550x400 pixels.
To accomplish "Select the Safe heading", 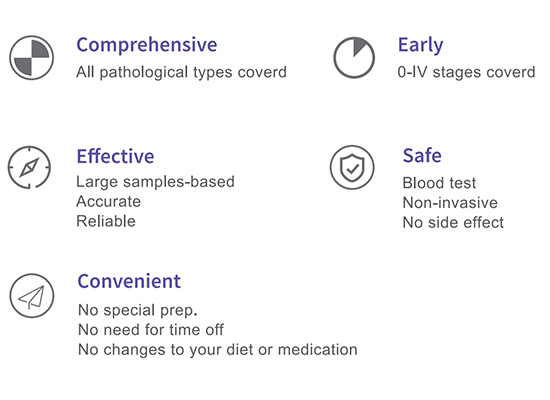I will tap(422, 155).
